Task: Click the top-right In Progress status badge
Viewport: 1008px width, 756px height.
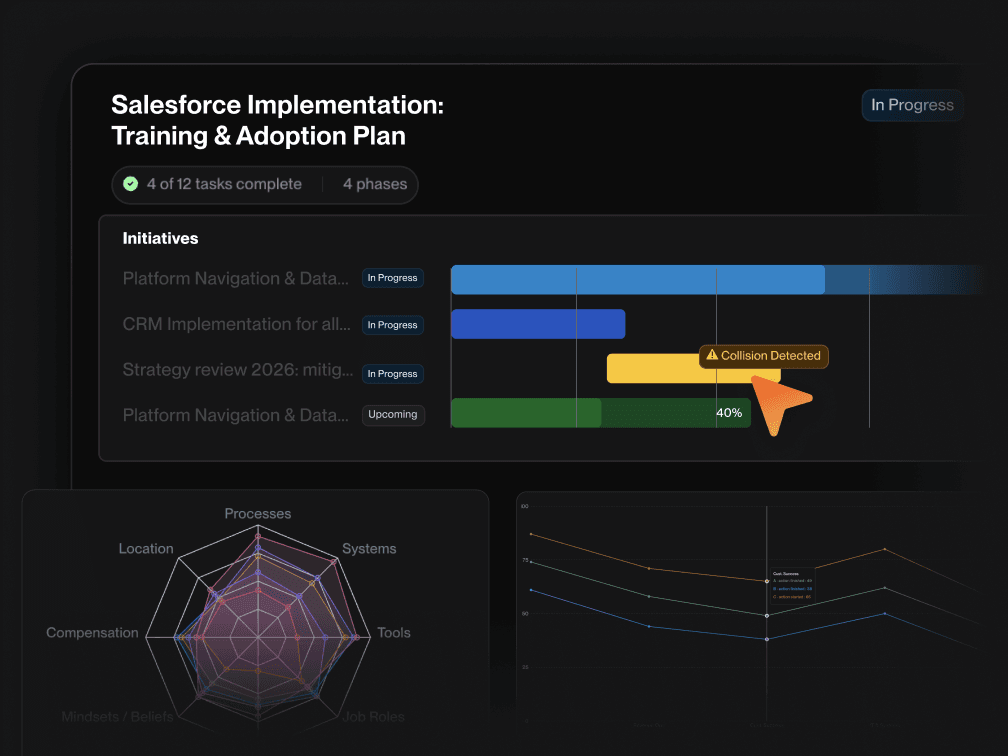Action: click(x=912, y=105)
